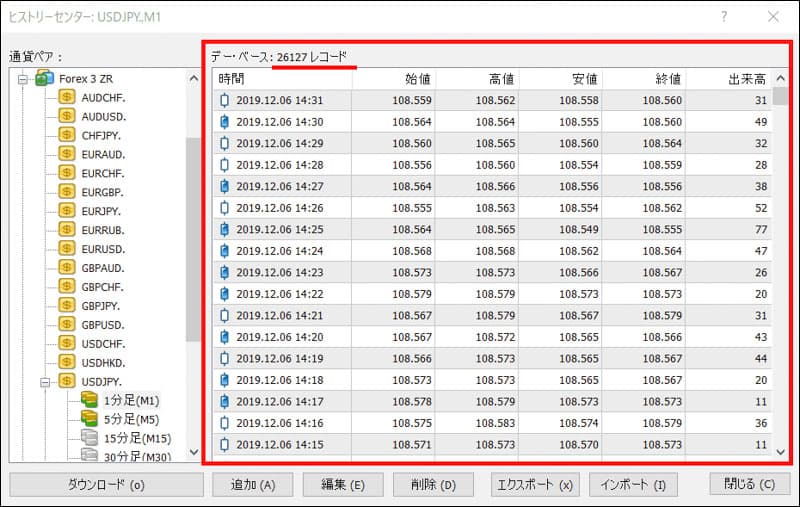Screen dimensions: 800x507
Task: Select the 1分足(M1) database icon
Action: tap(91, 400)
